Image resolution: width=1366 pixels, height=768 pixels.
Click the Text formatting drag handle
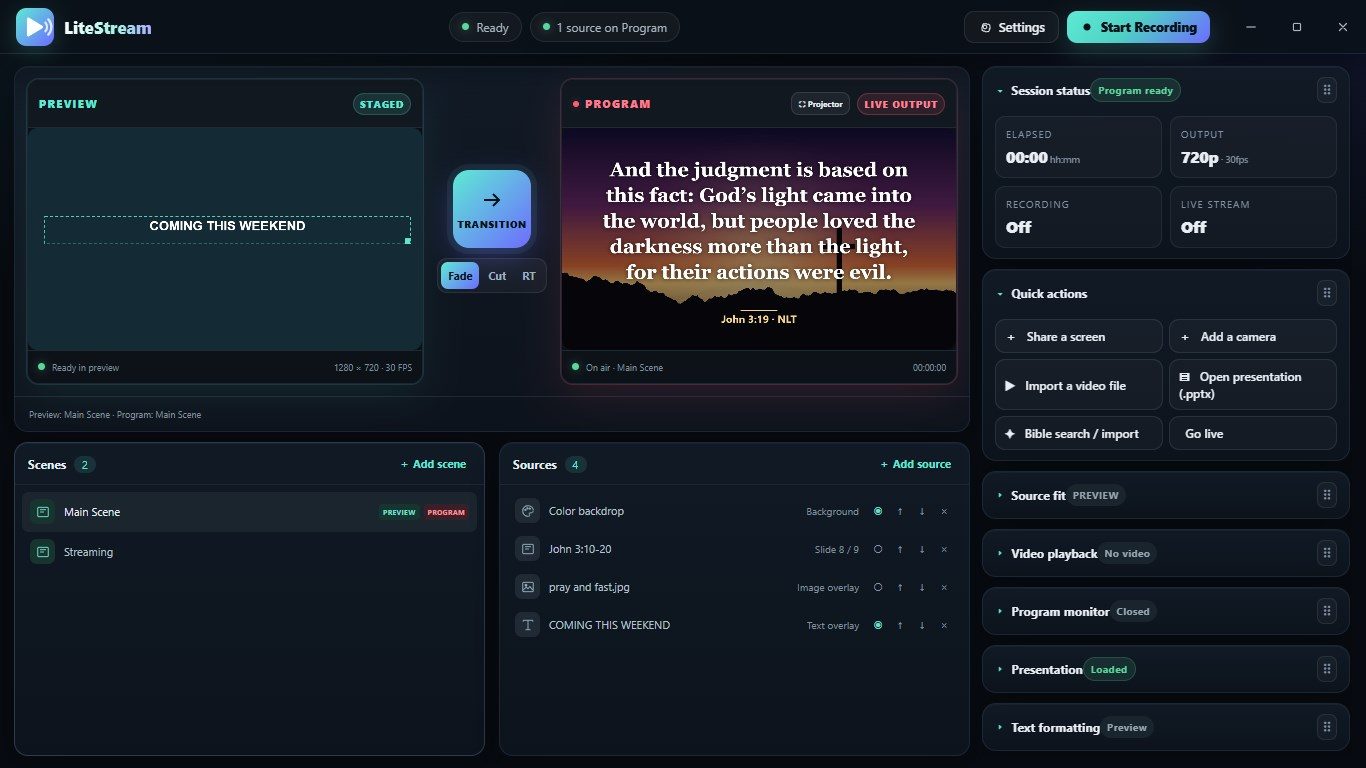click(x=1327, y=727)
